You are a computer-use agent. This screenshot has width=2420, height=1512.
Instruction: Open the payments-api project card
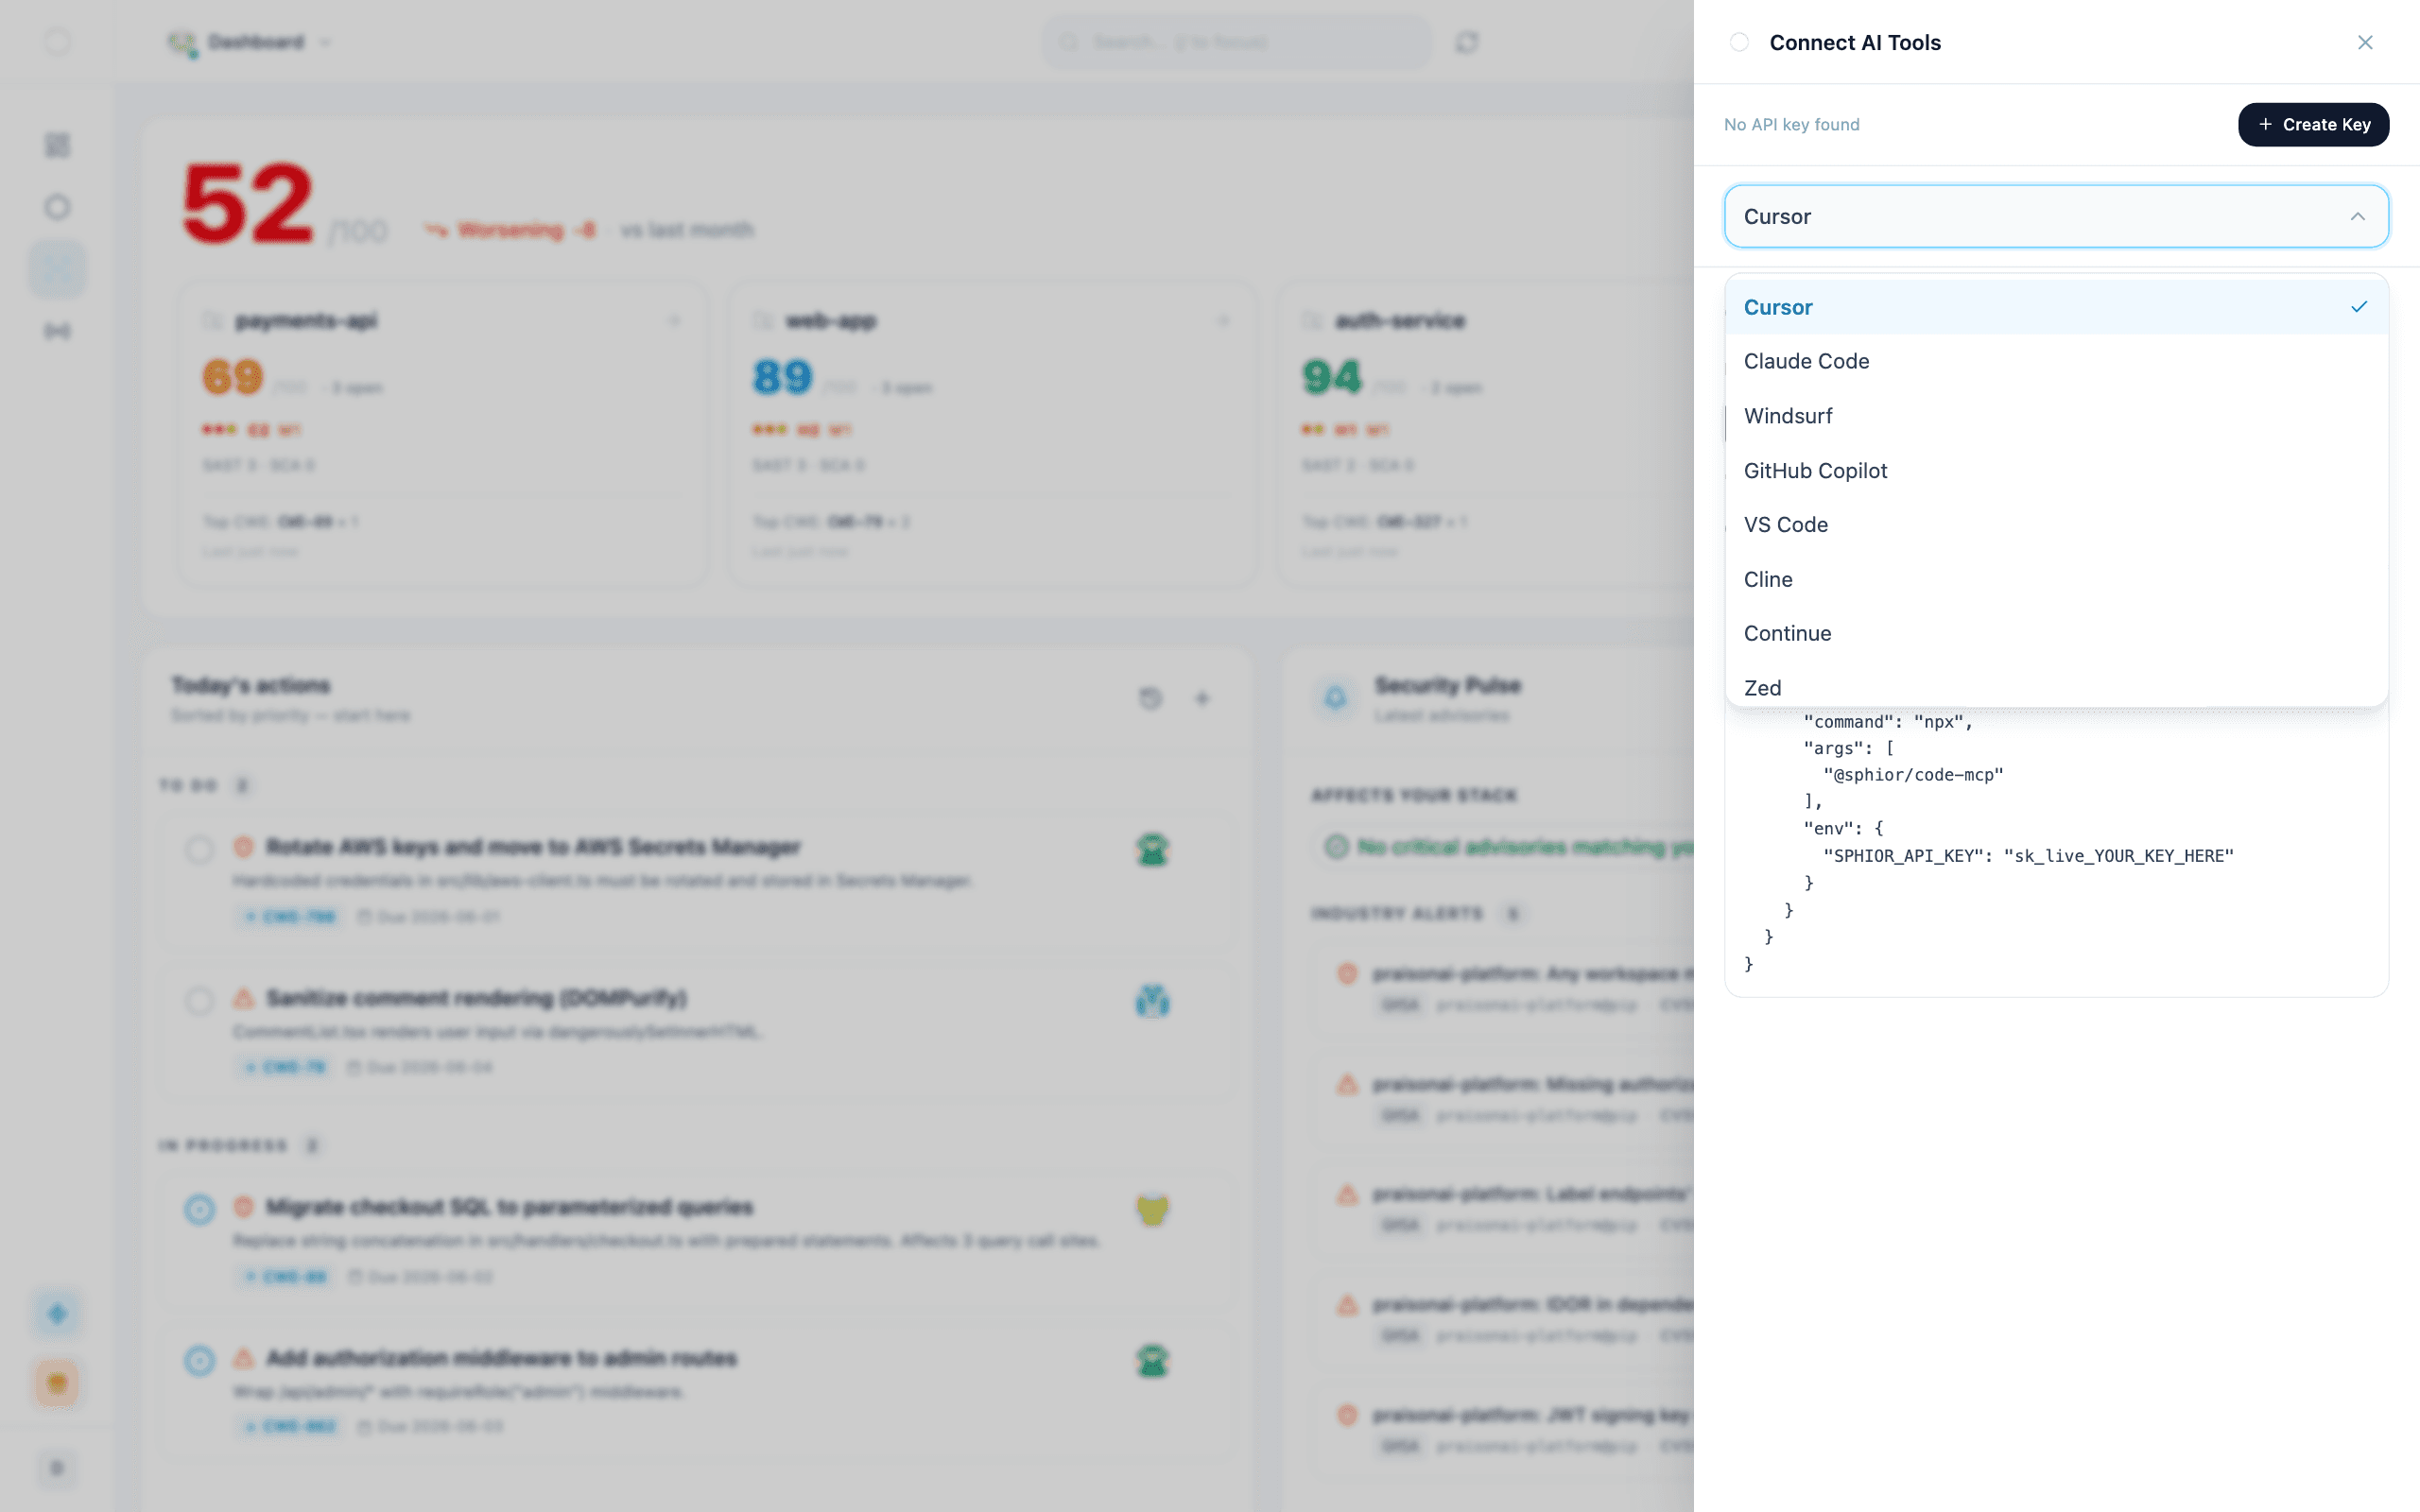(443, 434)
